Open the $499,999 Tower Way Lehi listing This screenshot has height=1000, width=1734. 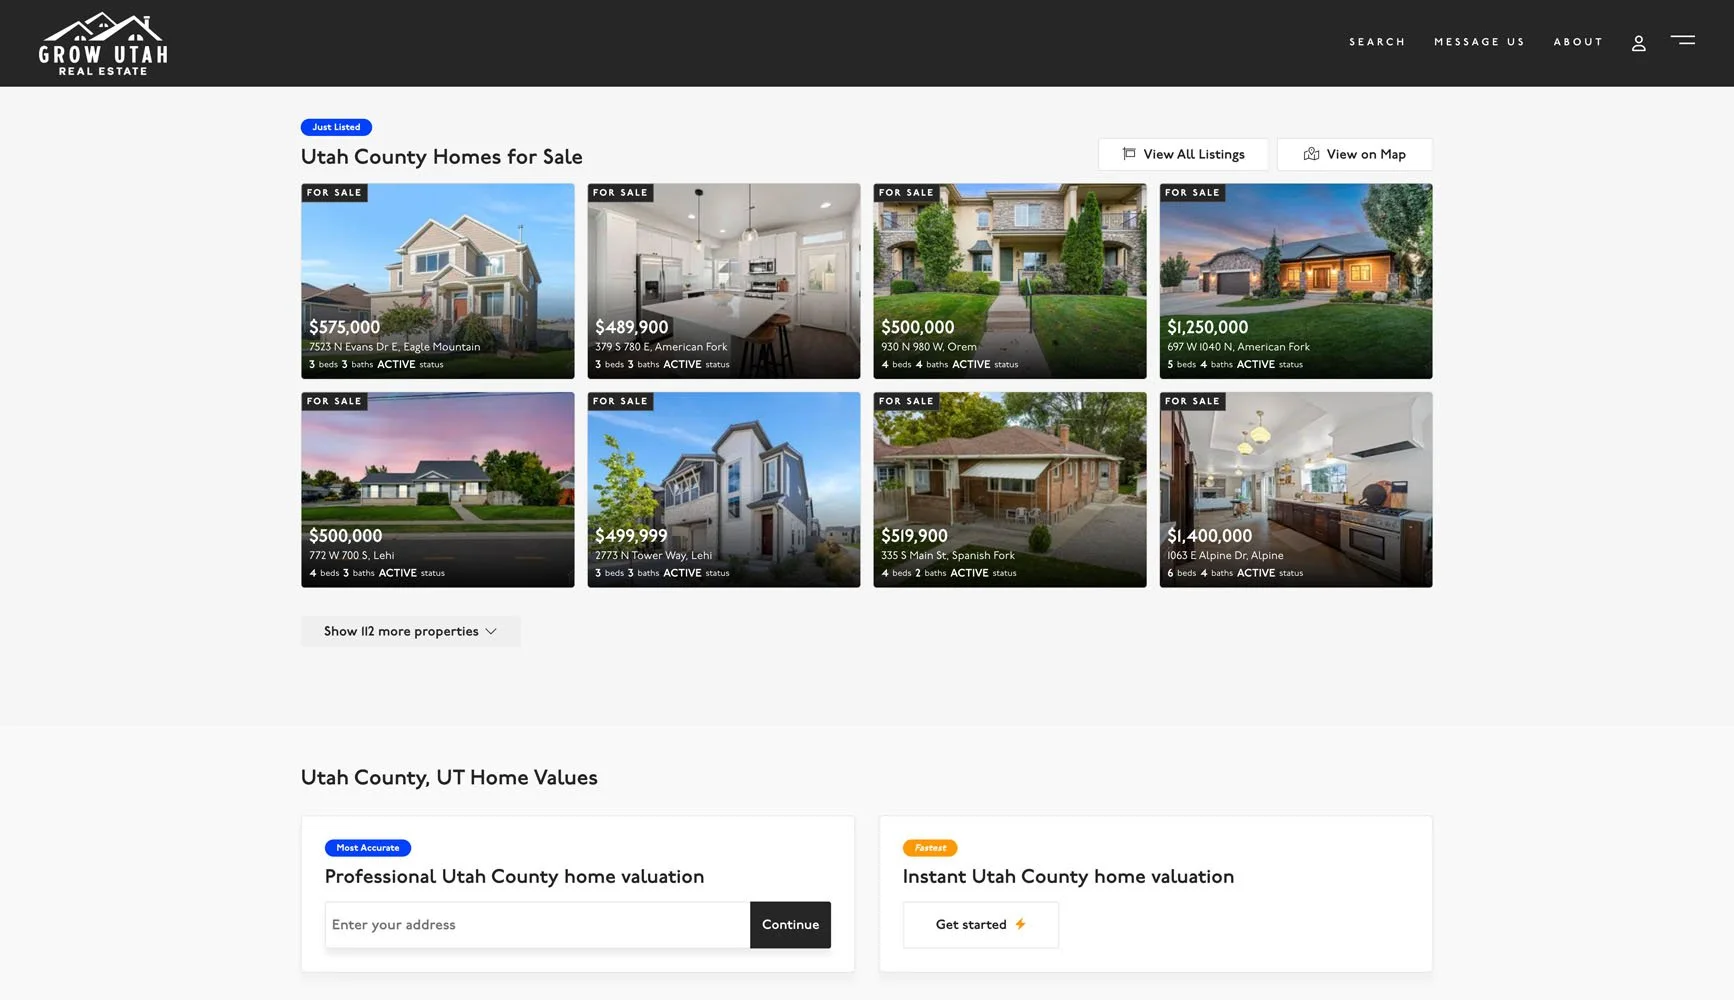(724, 490)
